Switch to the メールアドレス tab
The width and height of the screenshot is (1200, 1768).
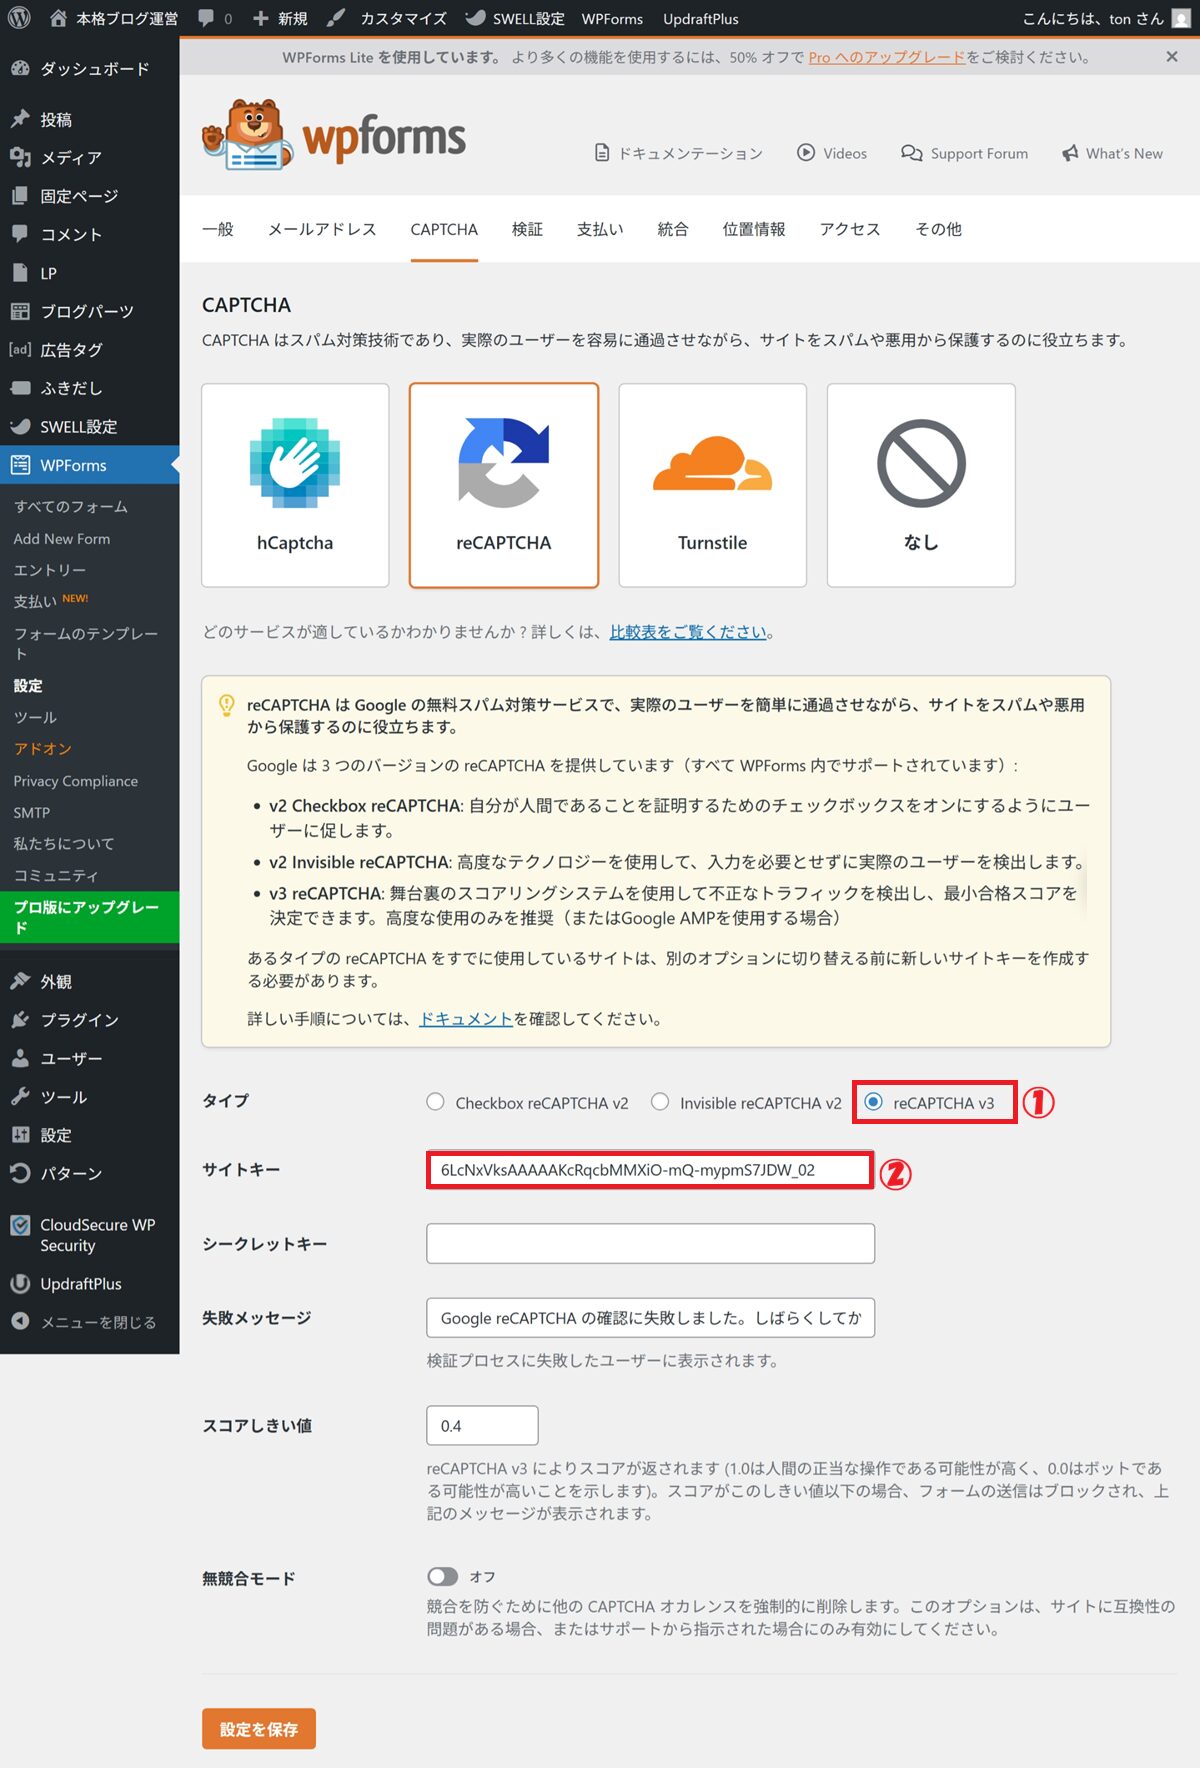pos(322,229)
